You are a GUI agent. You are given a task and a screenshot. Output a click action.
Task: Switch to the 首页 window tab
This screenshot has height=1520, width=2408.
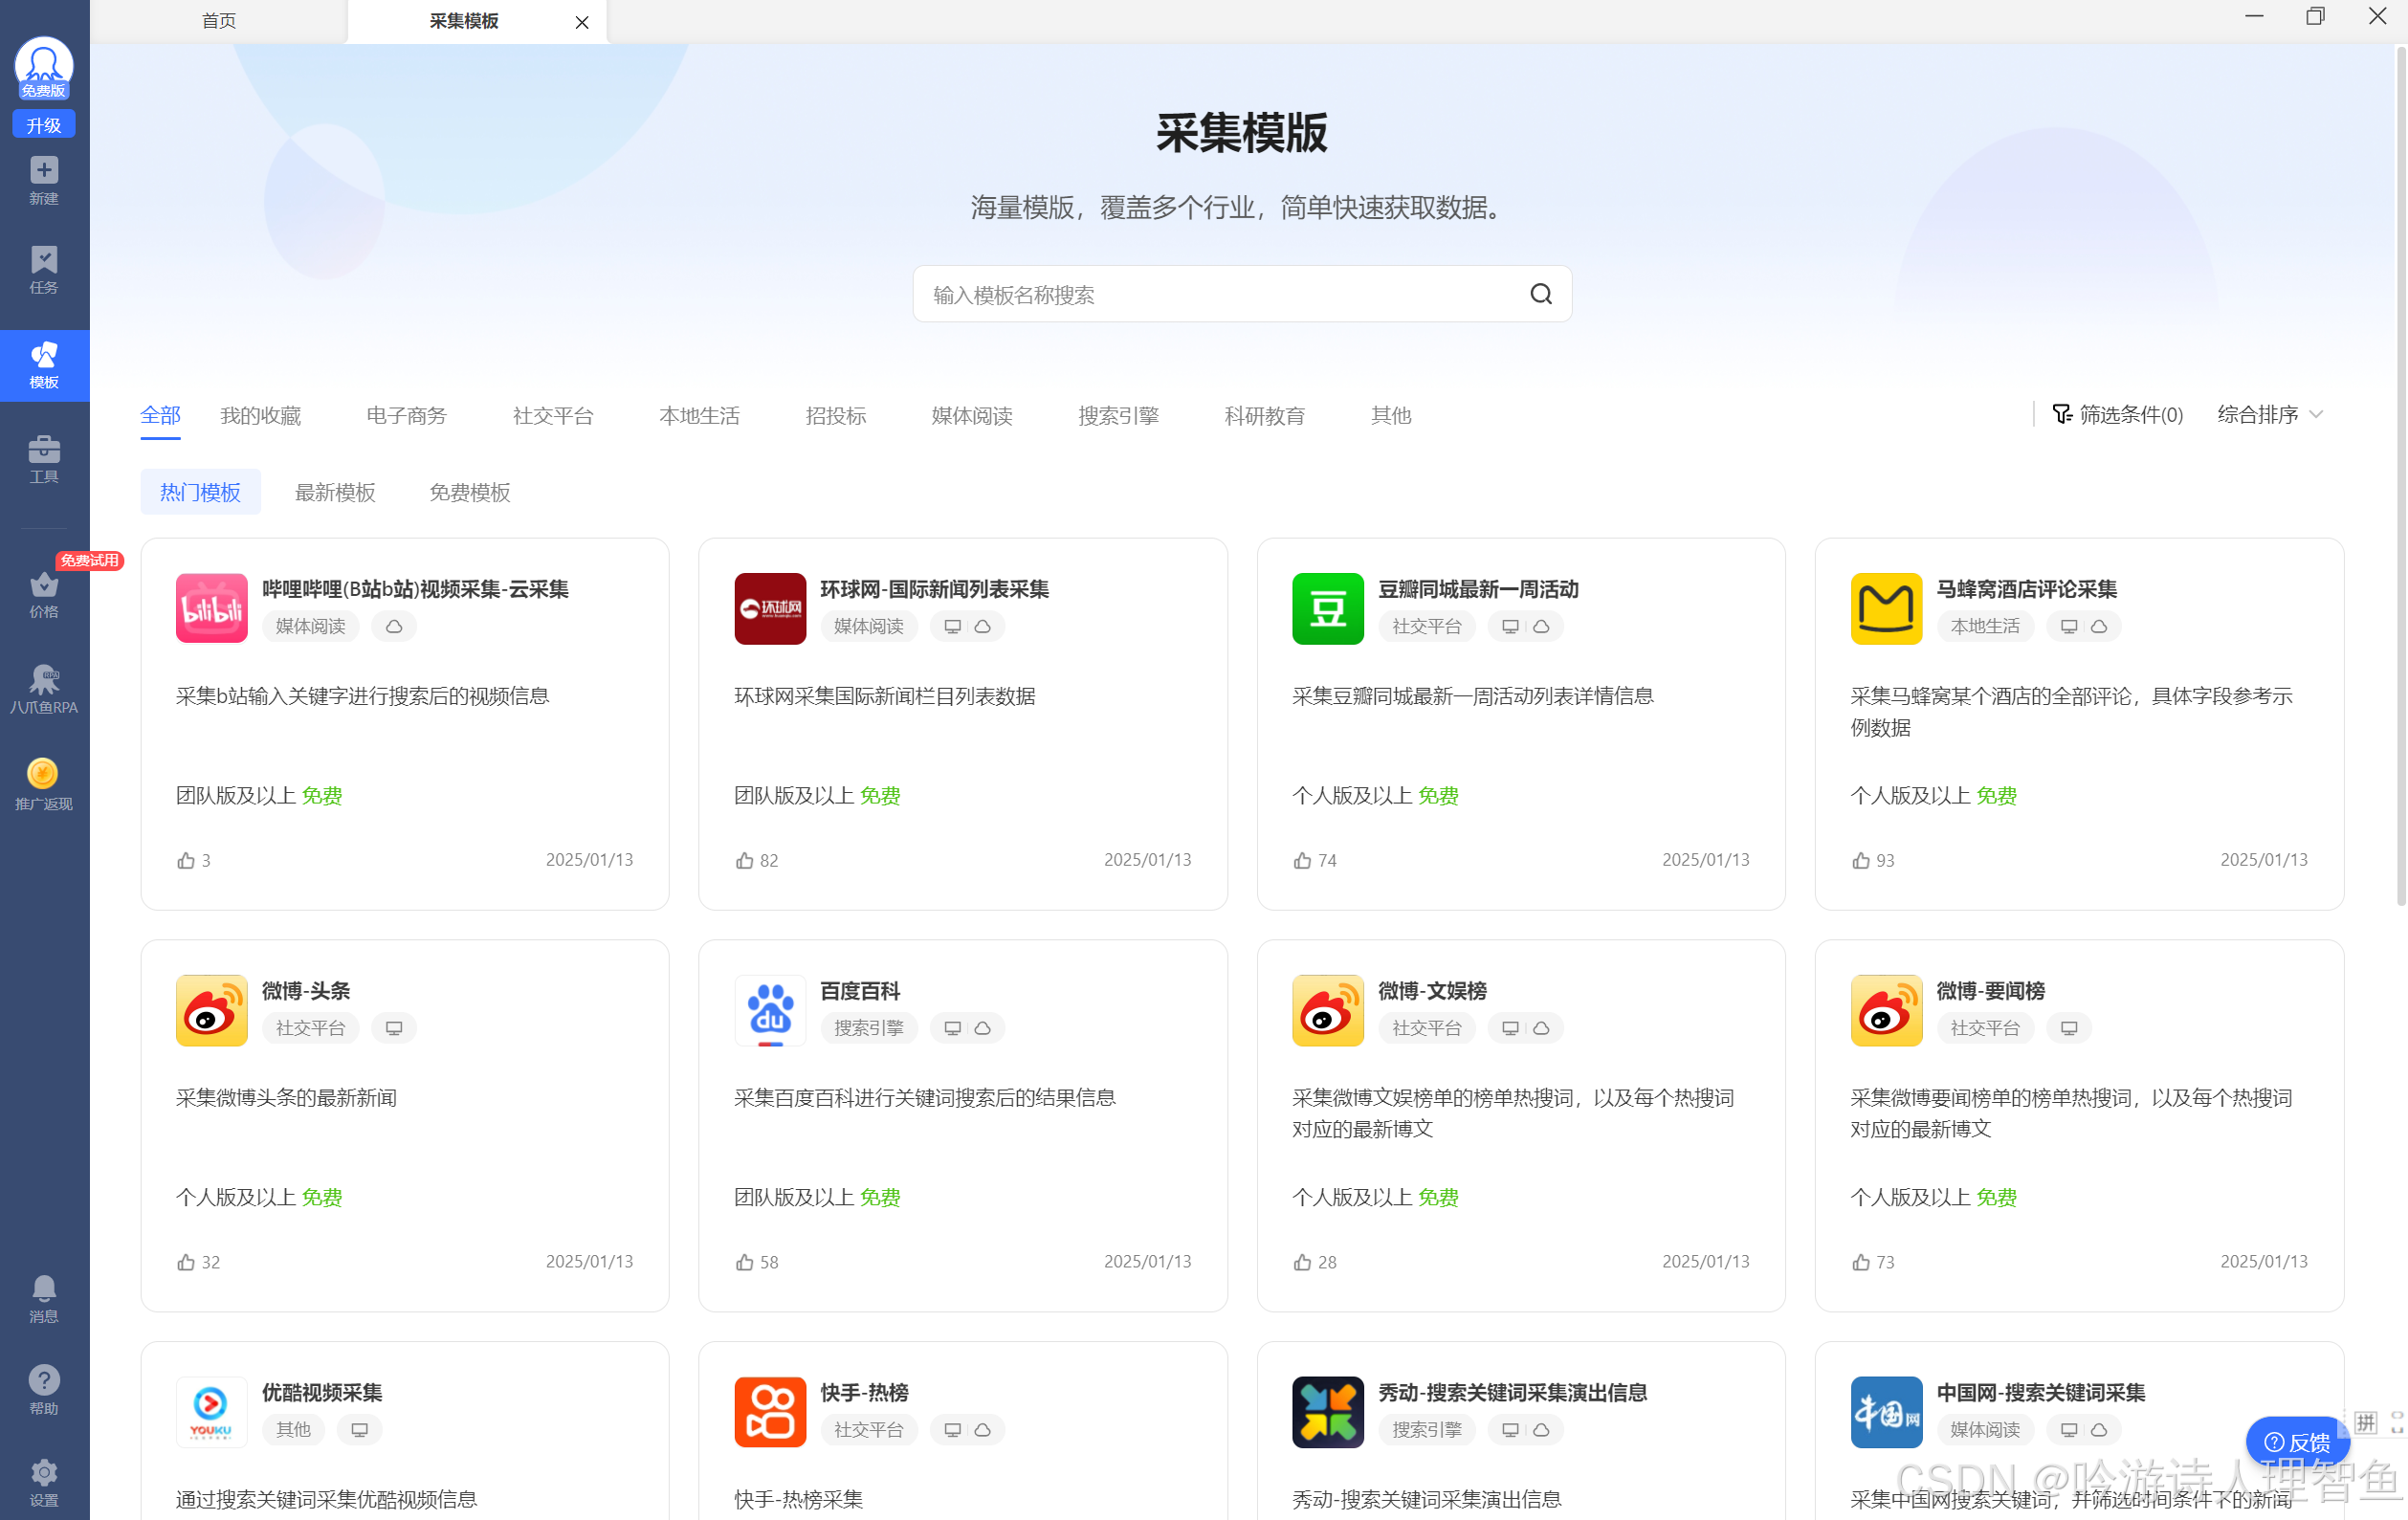click(219, 21)
